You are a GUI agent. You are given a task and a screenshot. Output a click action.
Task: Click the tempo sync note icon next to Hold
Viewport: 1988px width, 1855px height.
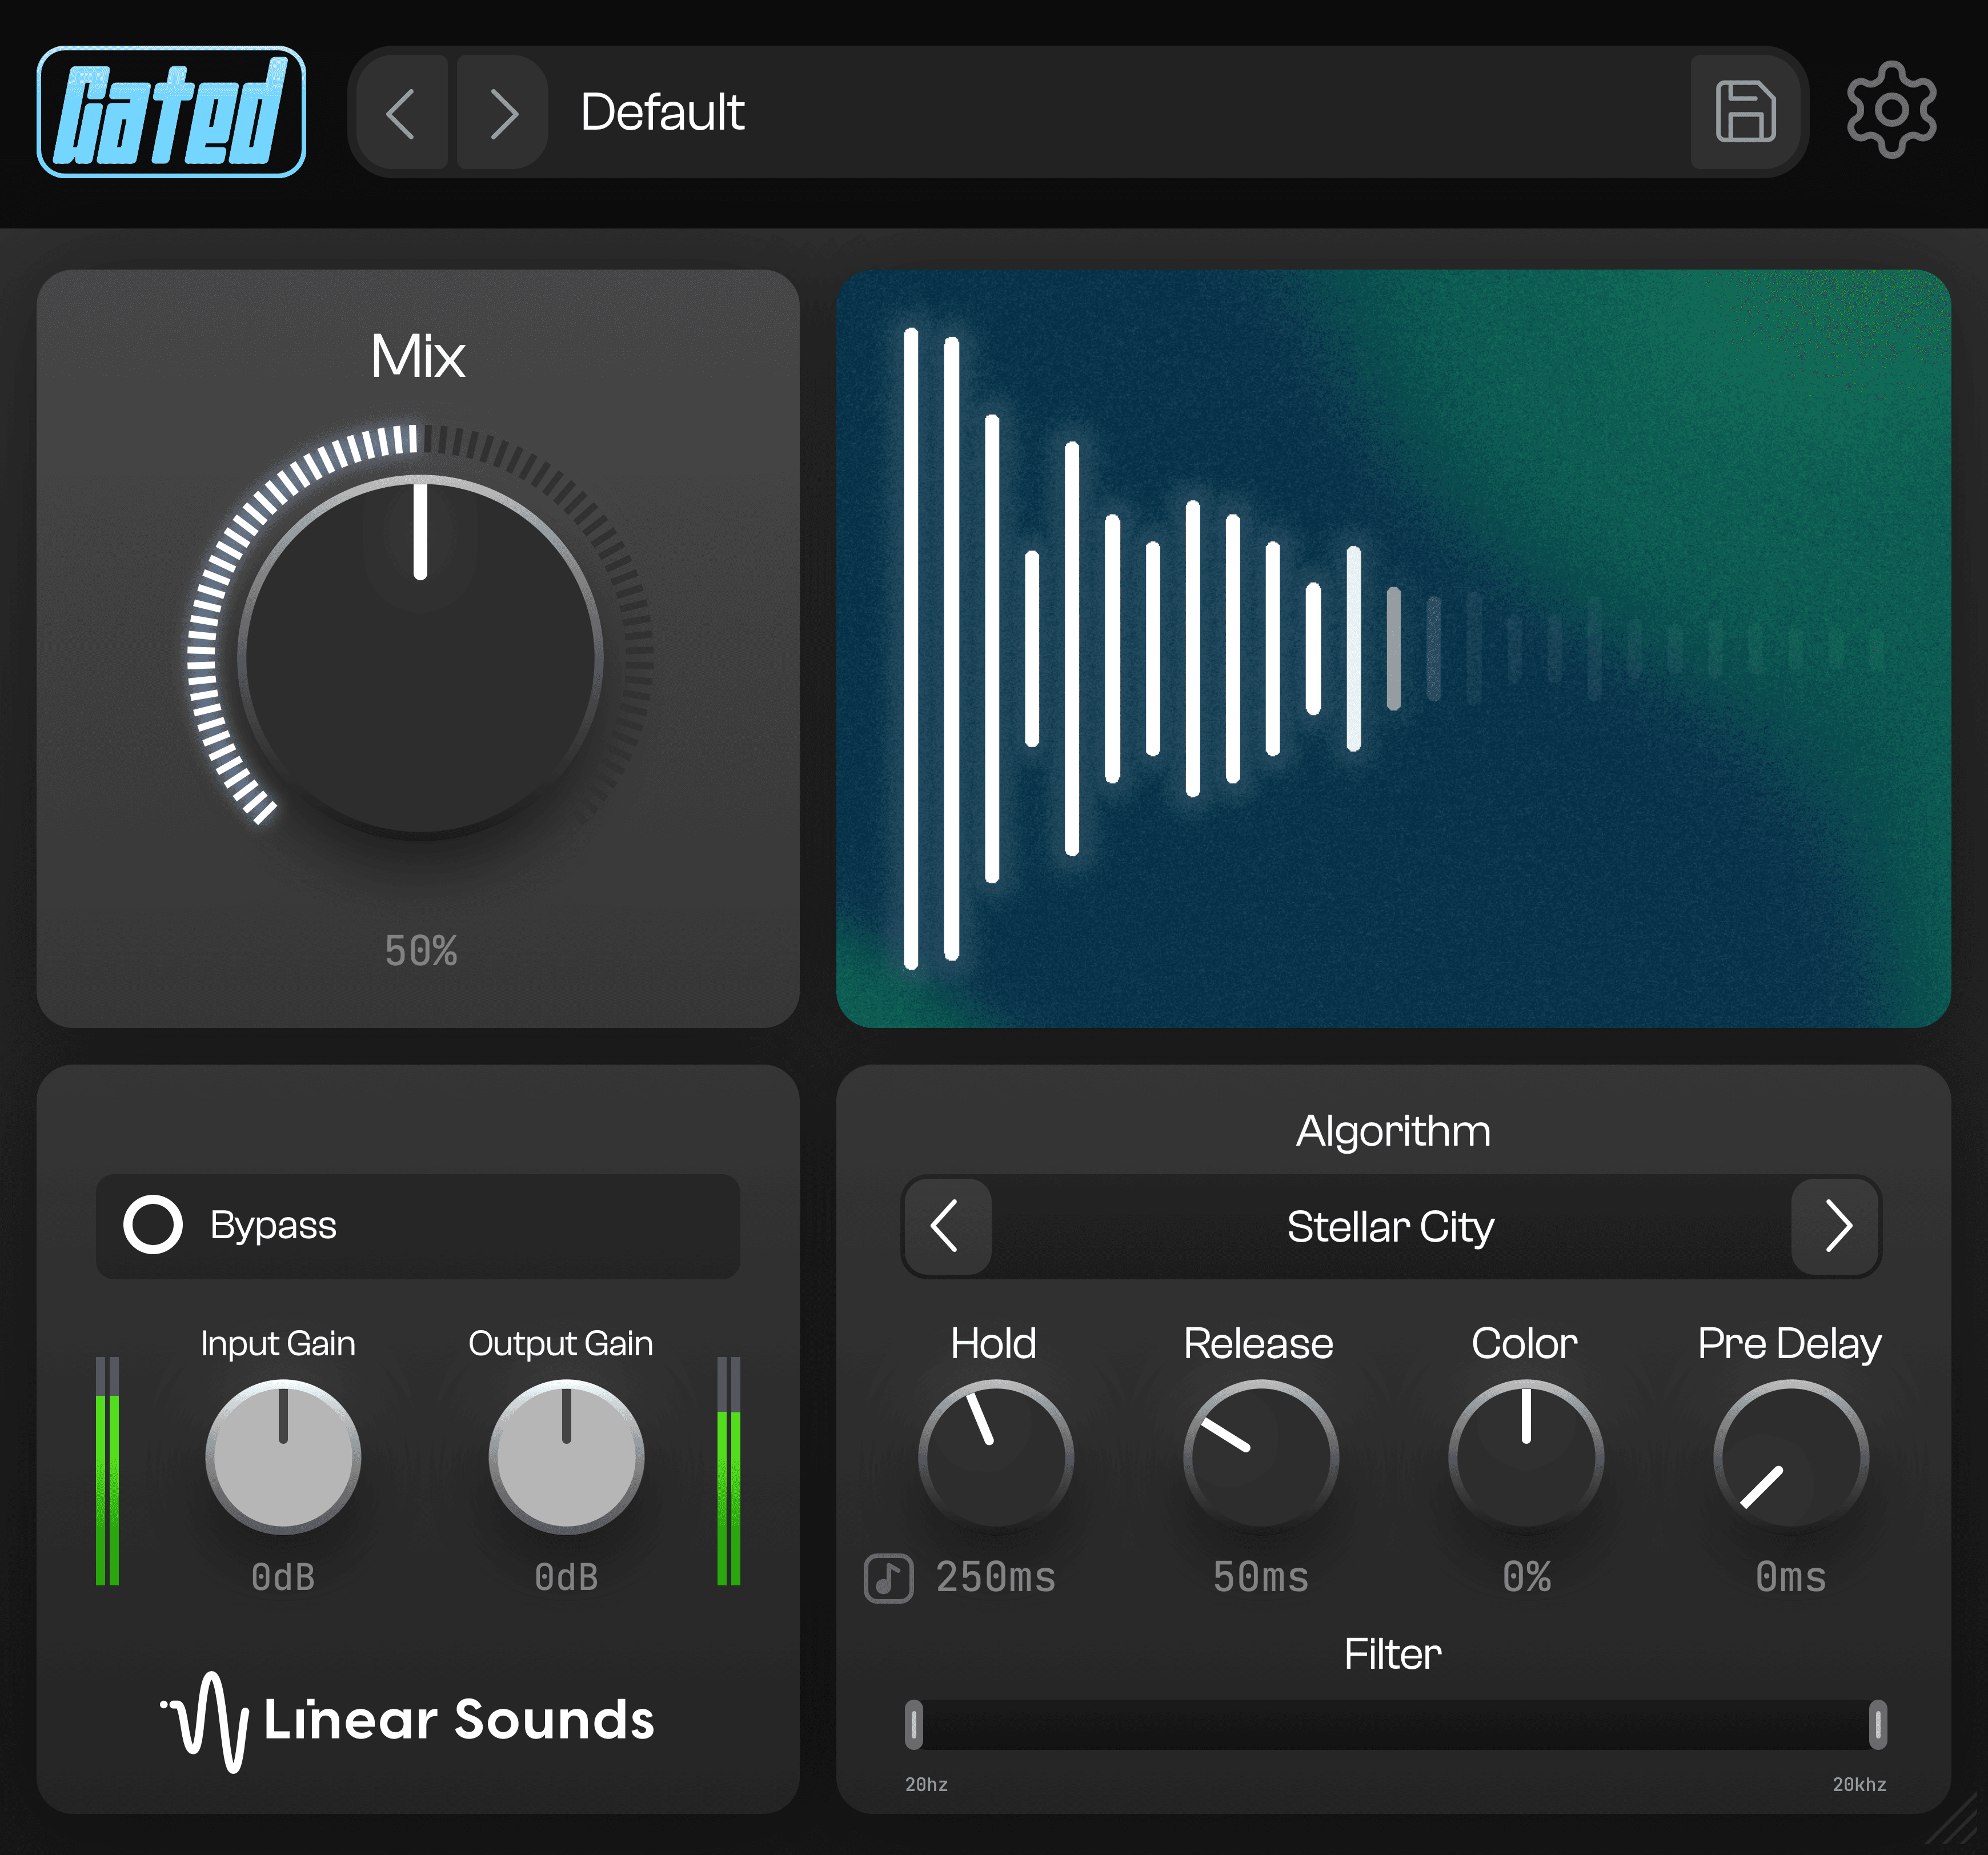coord(888,1577)
